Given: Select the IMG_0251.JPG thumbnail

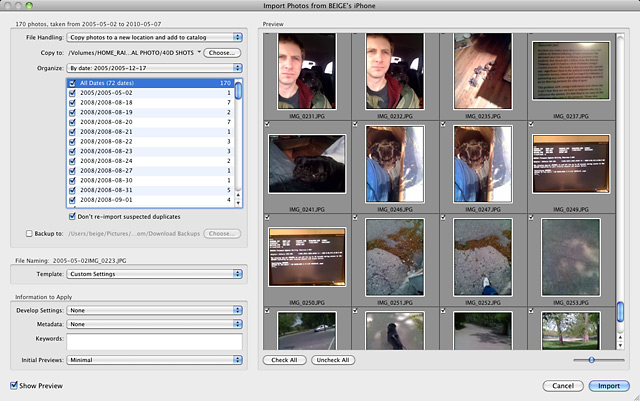Looking at the screenshot, I should point(395,257).
